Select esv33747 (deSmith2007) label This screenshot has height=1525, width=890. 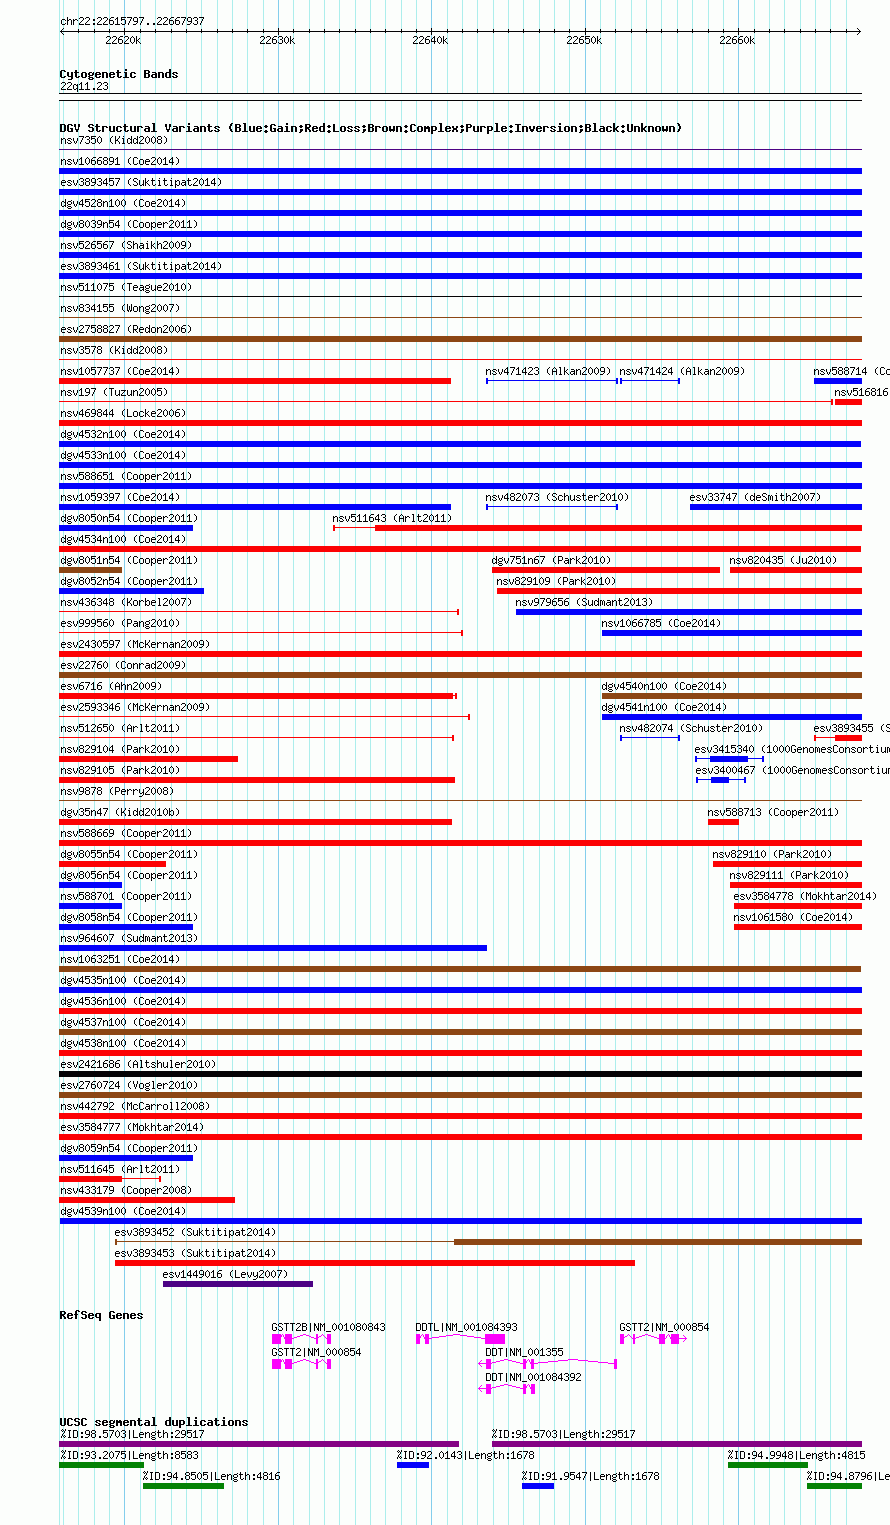(755, 497)
